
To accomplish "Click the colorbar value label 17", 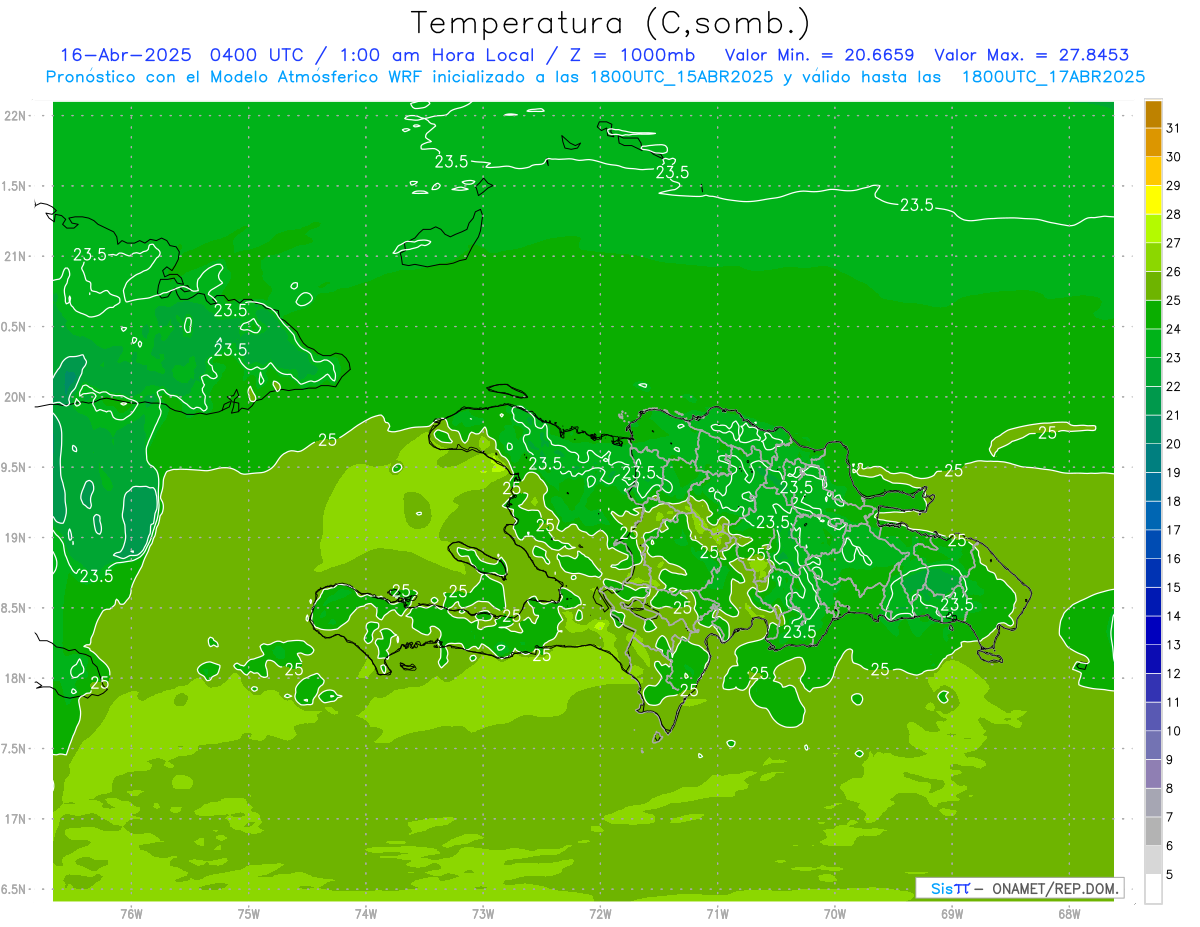I will (1174, 530).
